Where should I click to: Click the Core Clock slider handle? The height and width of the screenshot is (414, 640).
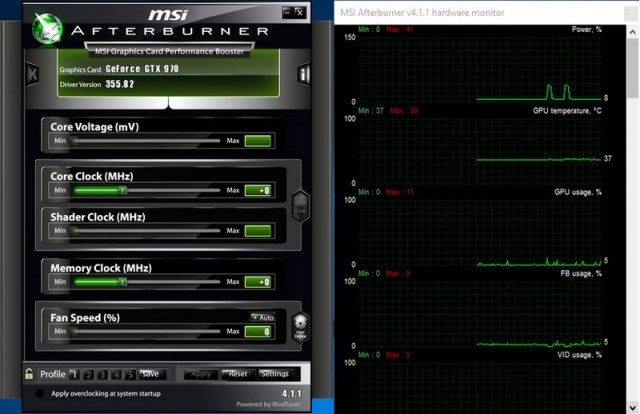pos(122,190)
